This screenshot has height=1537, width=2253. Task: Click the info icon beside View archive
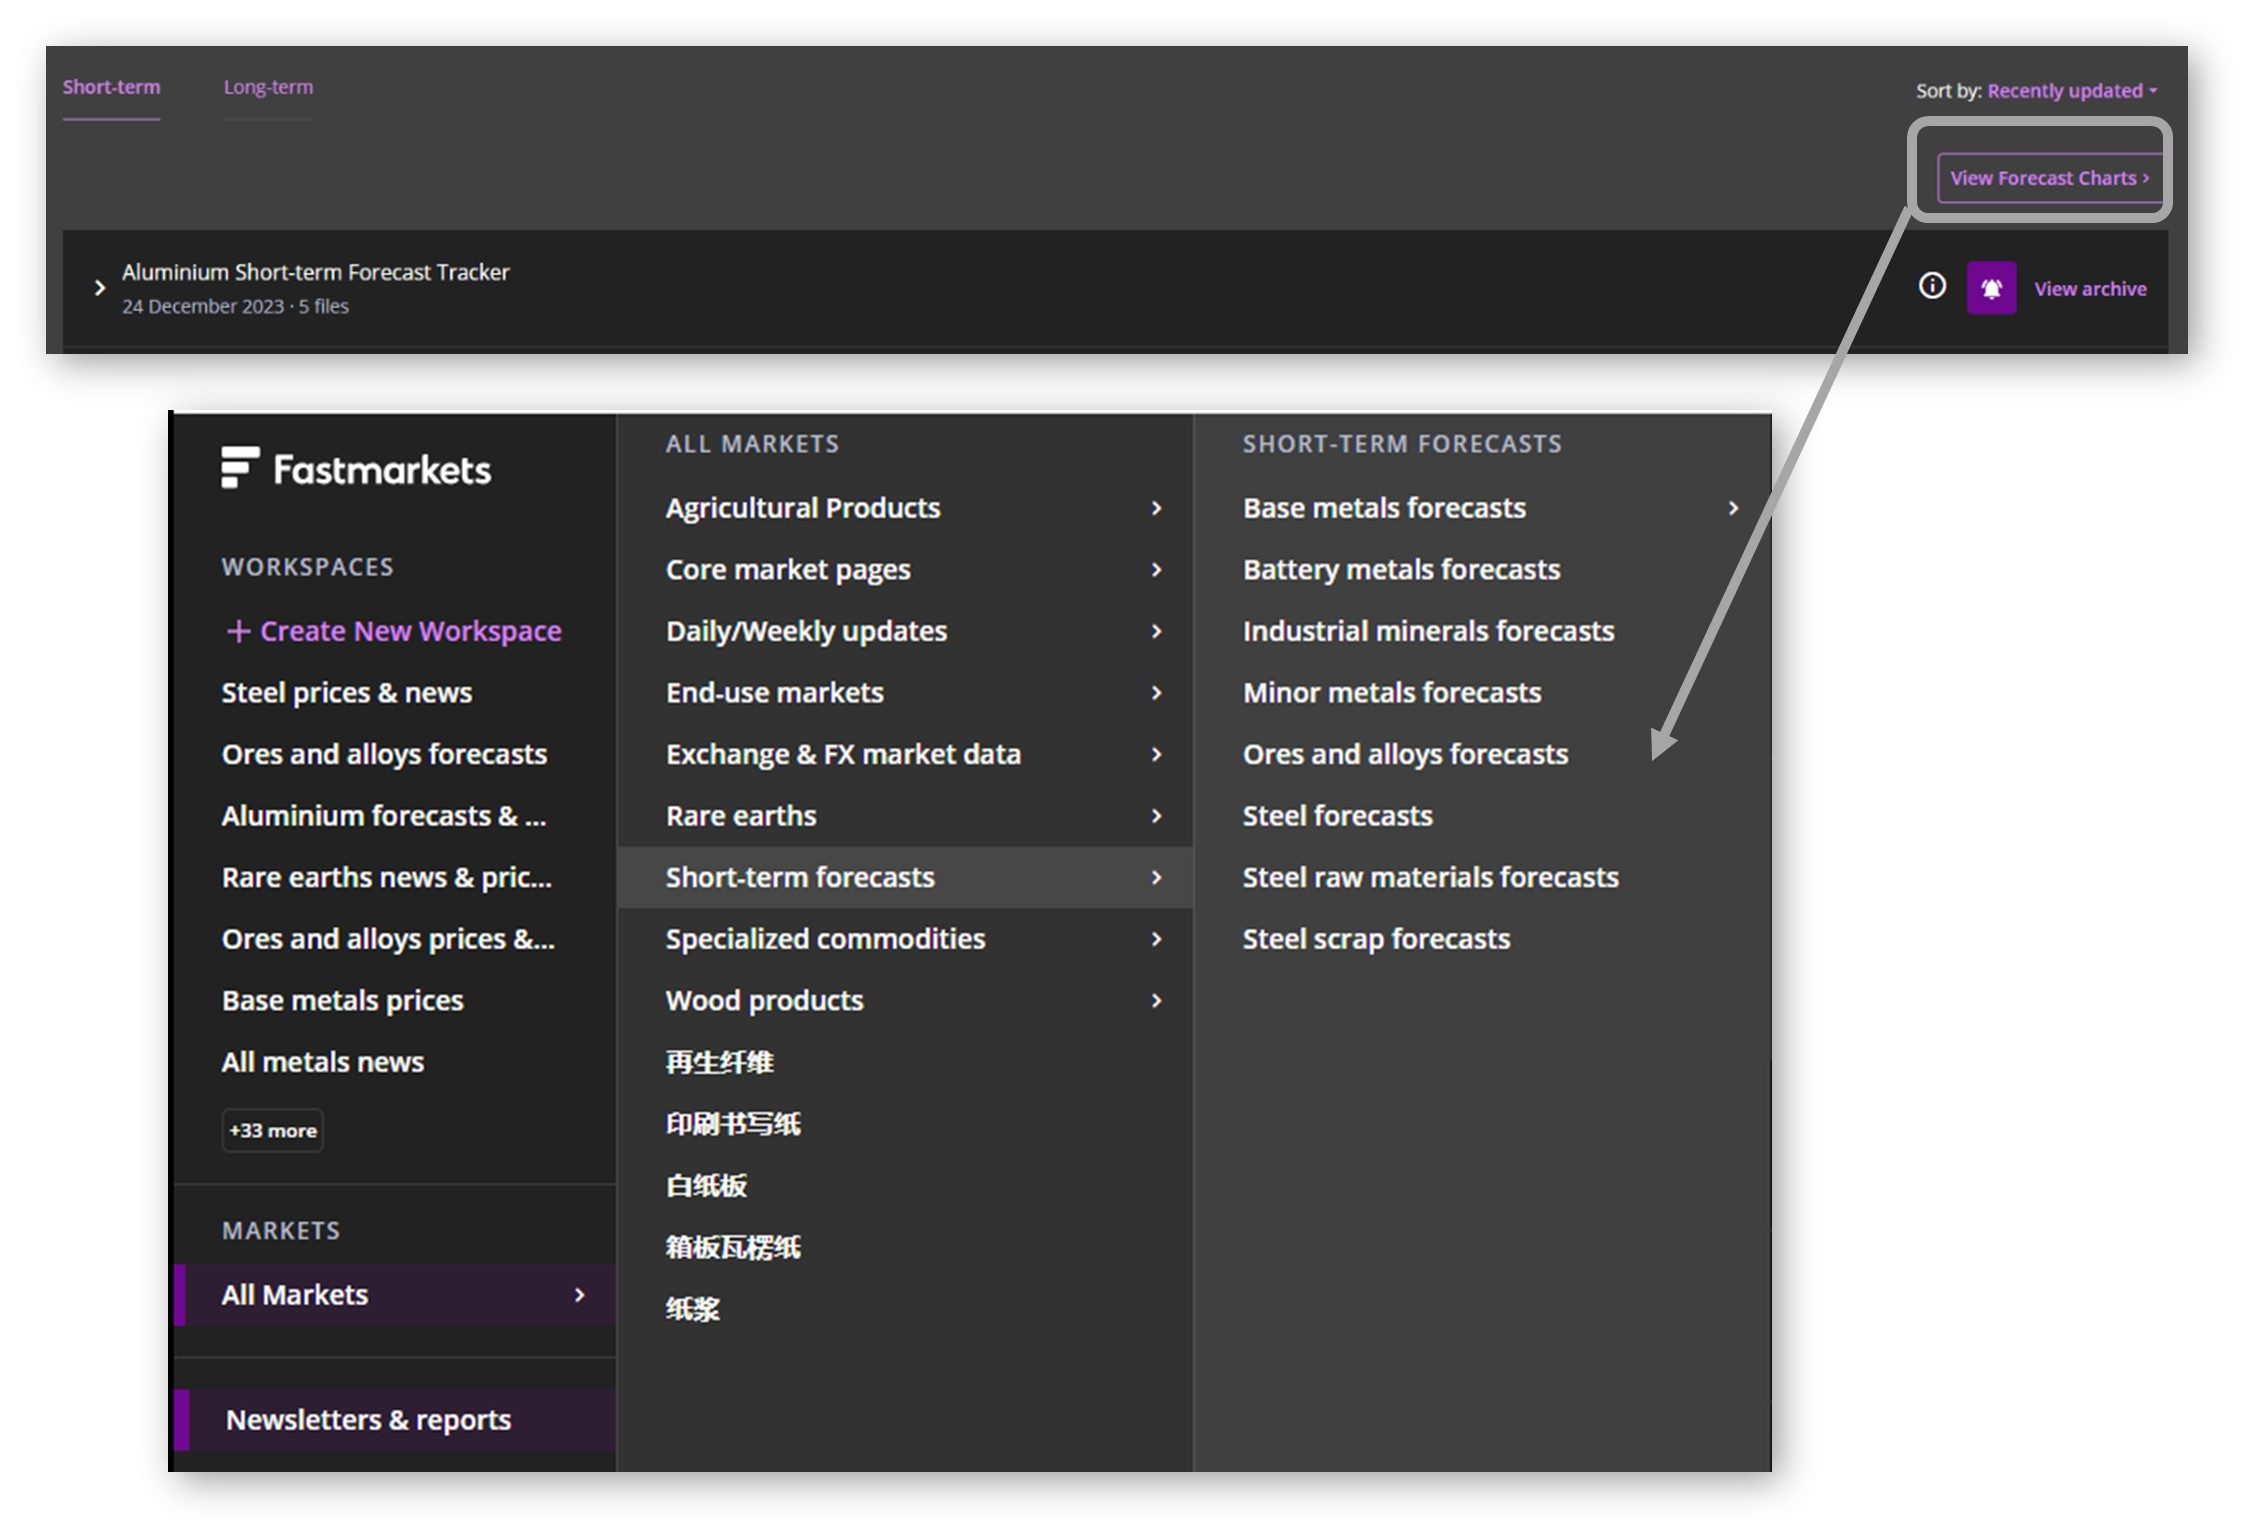coord(1932,287)
